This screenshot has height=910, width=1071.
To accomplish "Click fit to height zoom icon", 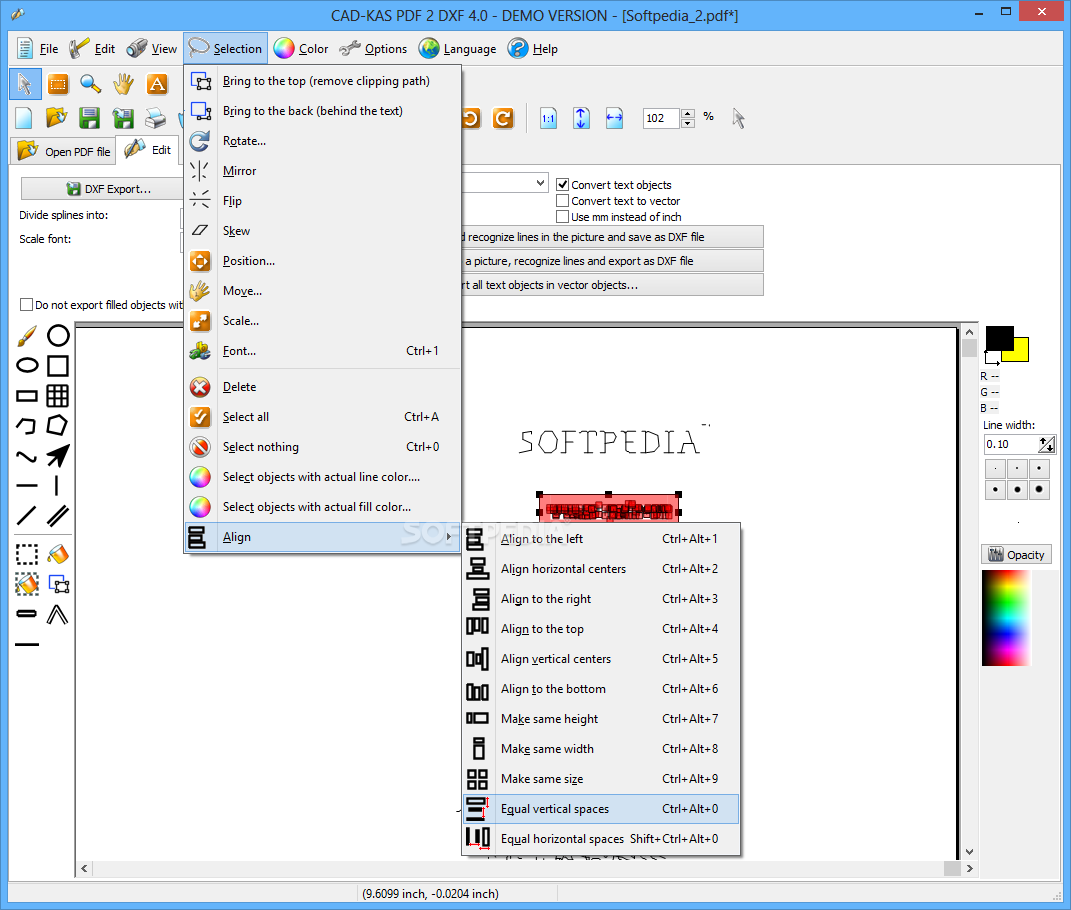I will click(x=581, y=118).
